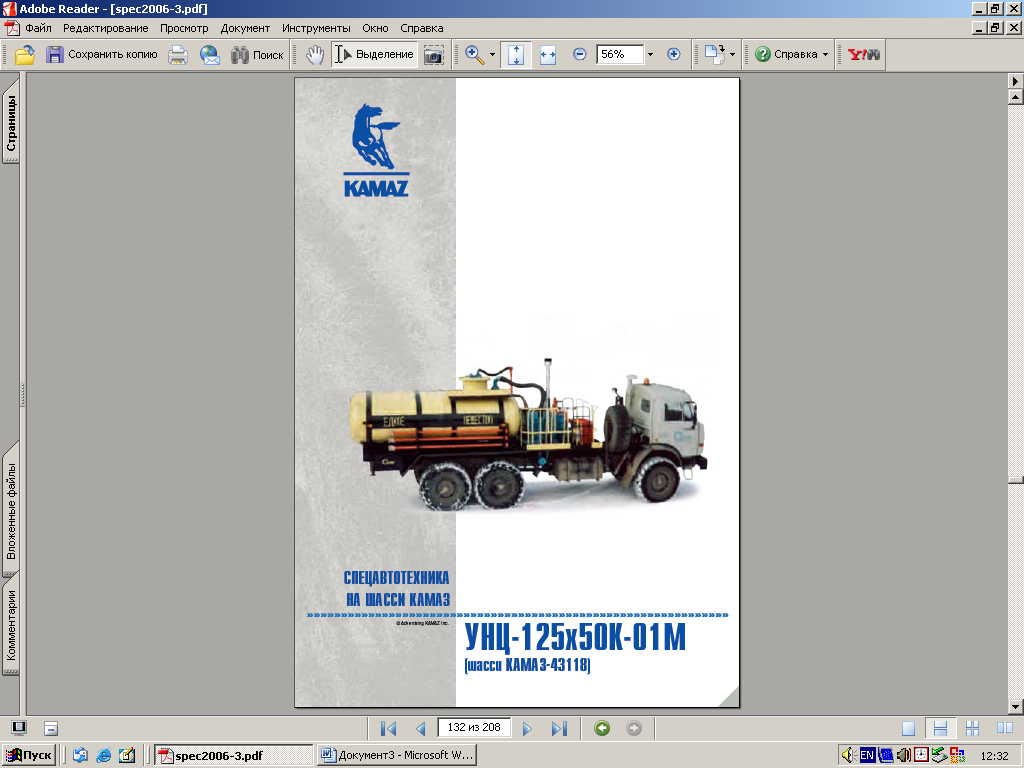Viewport: 1024px width, 768px height.
Task: Activate the Выделение selection tool
Action: click(x=374, y=55)
